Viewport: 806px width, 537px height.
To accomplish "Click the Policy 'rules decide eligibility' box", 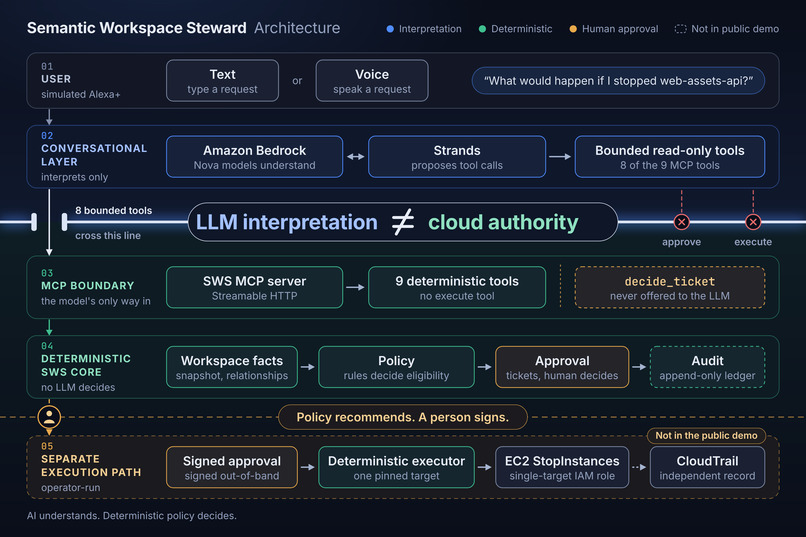I will tap(396, 367).
